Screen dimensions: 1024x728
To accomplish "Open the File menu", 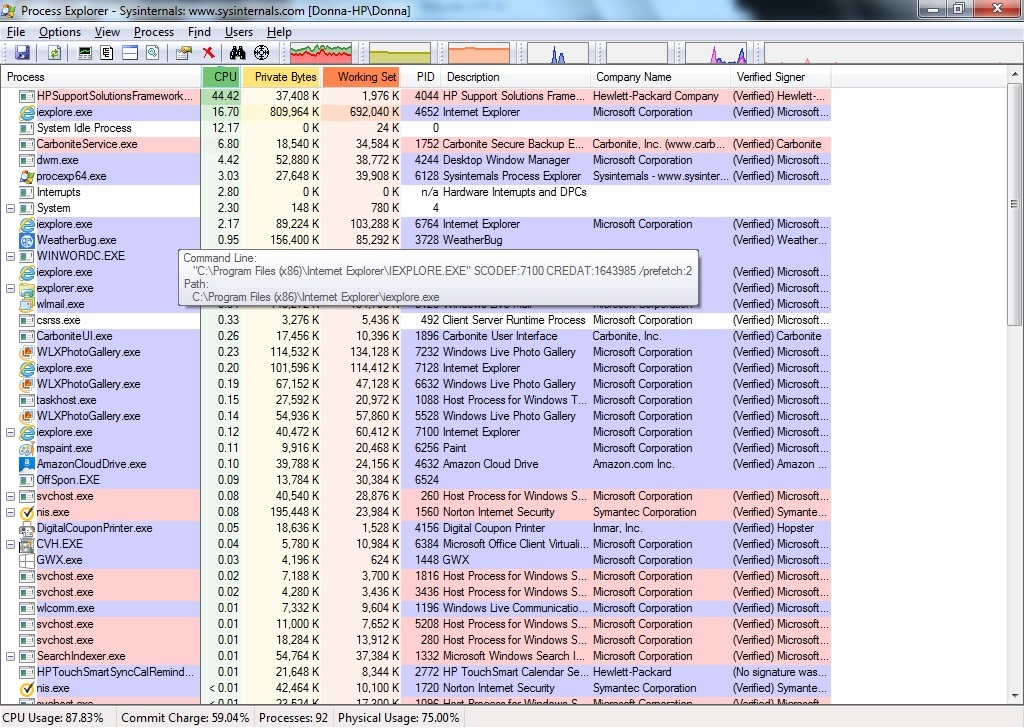I will click(x=16, y=32).
